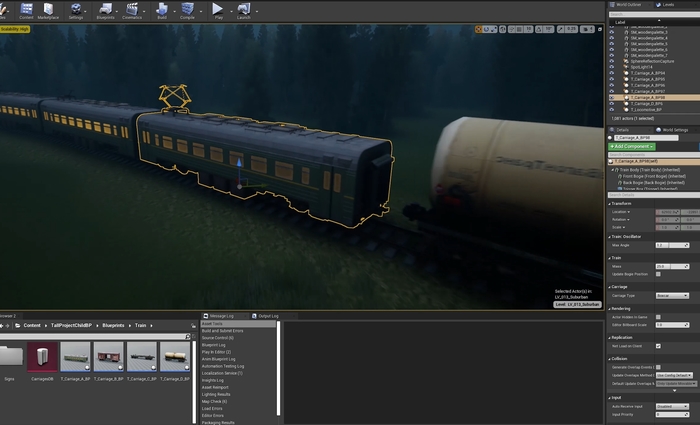Click the Add Component button
This screenshot has width=700, height=425.
[630, 146]
